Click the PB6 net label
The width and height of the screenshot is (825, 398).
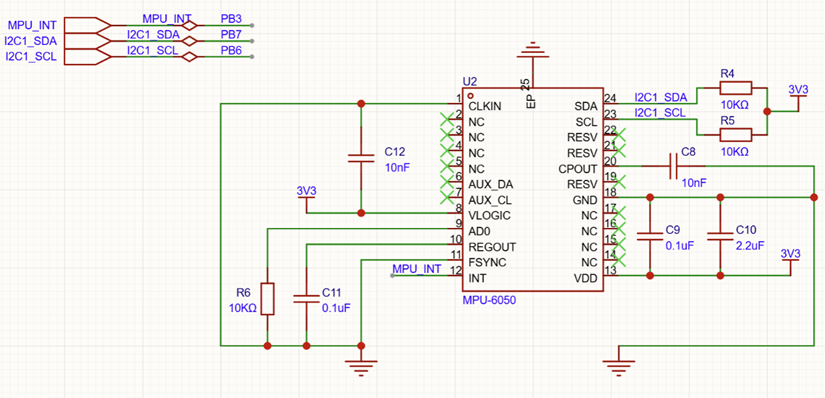231,51
